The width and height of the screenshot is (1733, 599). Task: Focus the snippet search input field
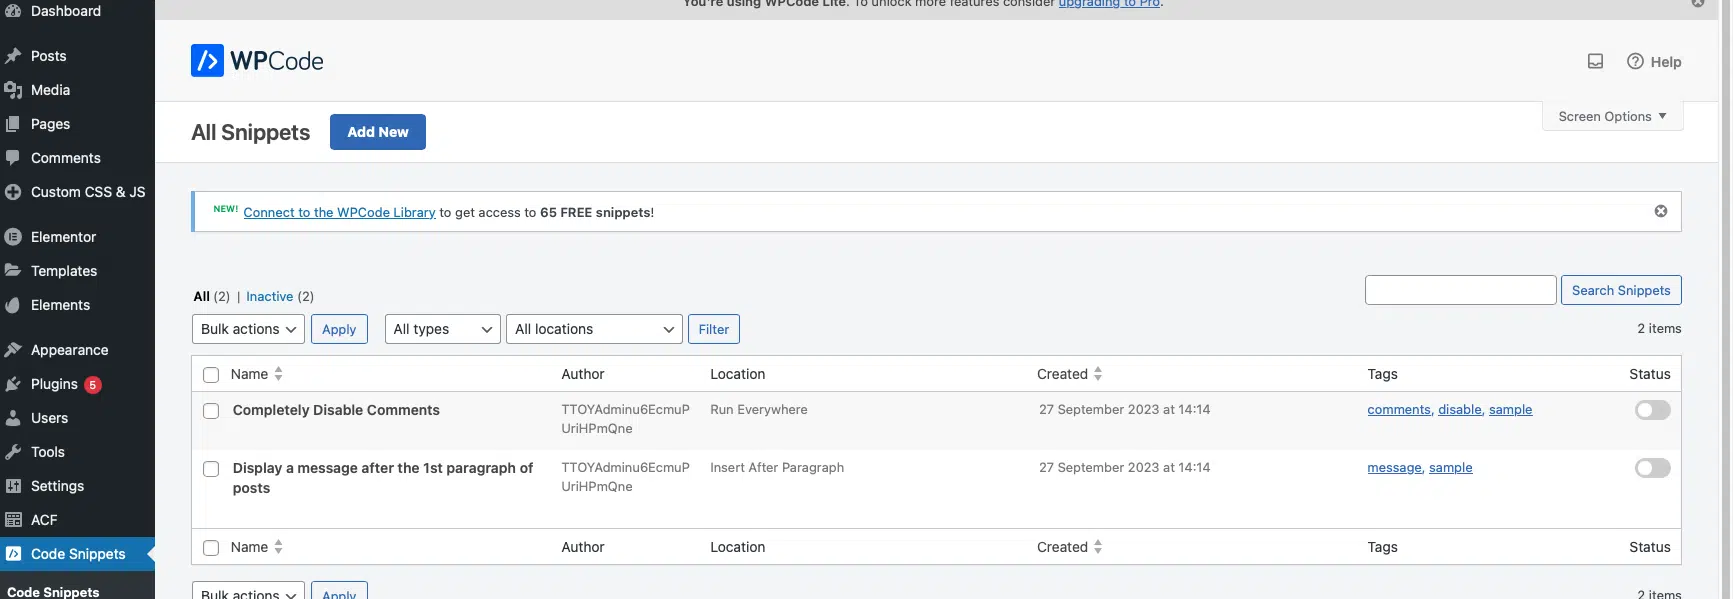[1460, 290]
